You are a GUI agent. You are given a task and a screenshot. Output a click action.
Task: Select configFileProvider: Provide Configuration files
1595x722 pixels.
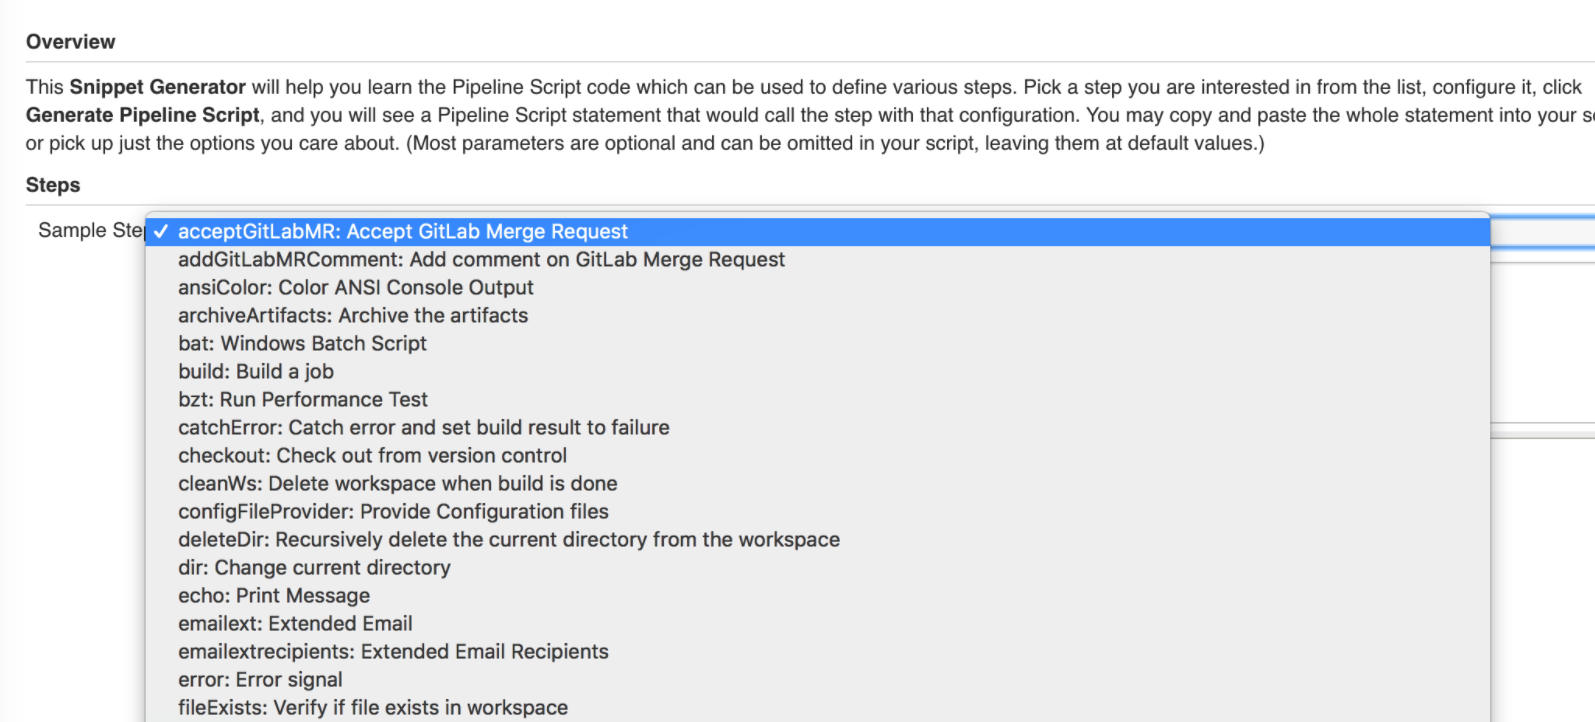[393, 512]
